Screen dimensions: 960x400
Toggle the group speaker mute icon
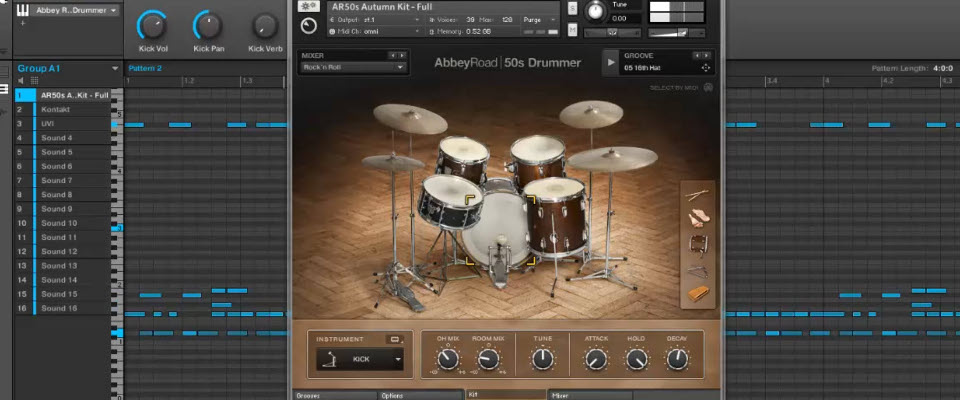21,81
